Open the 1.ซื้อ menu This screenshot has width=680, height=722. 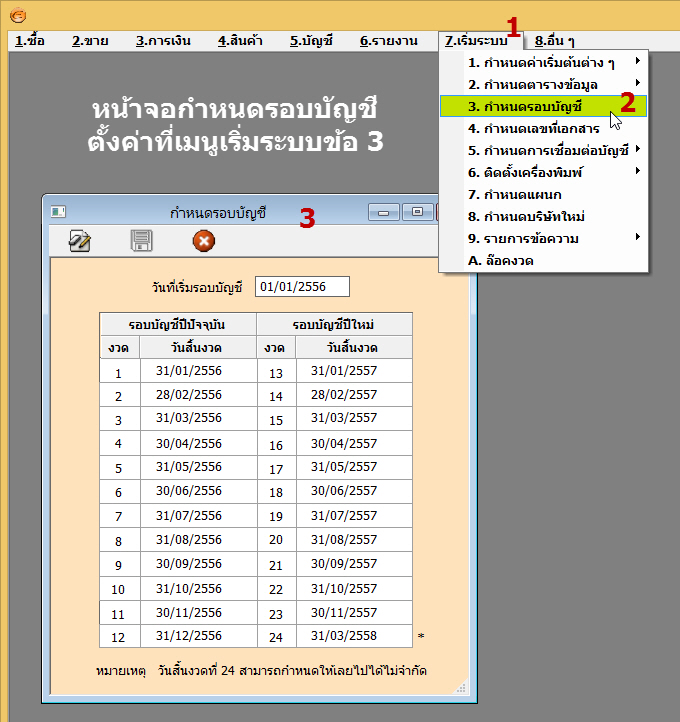[x=30, y=41]
